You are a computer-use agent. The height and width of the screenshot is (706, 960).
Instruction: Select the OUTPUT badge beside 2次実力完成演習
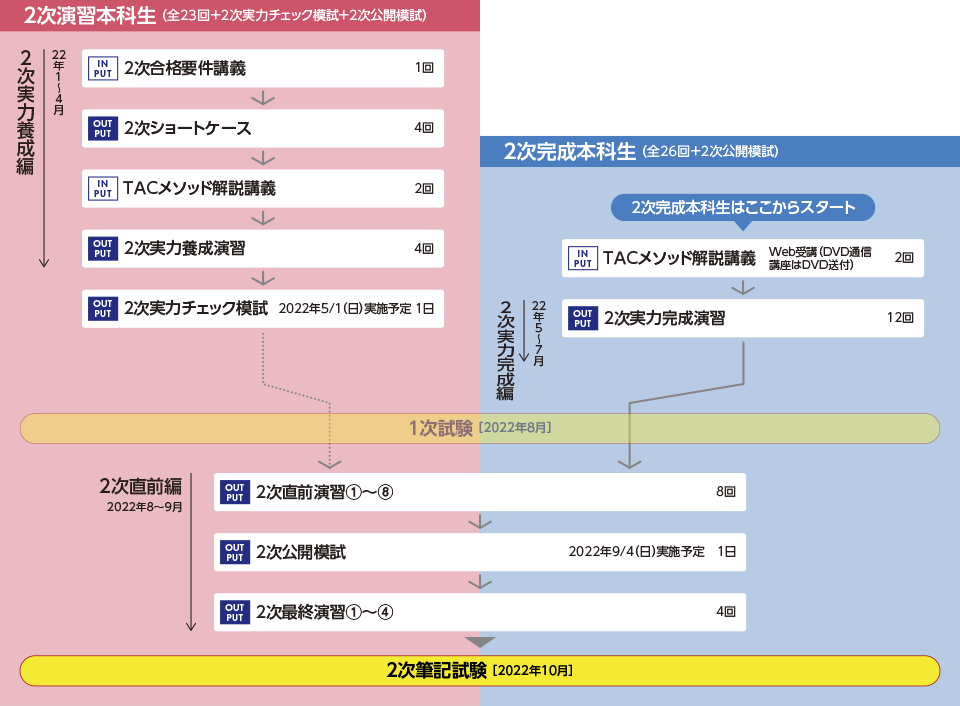coord(582,318)
